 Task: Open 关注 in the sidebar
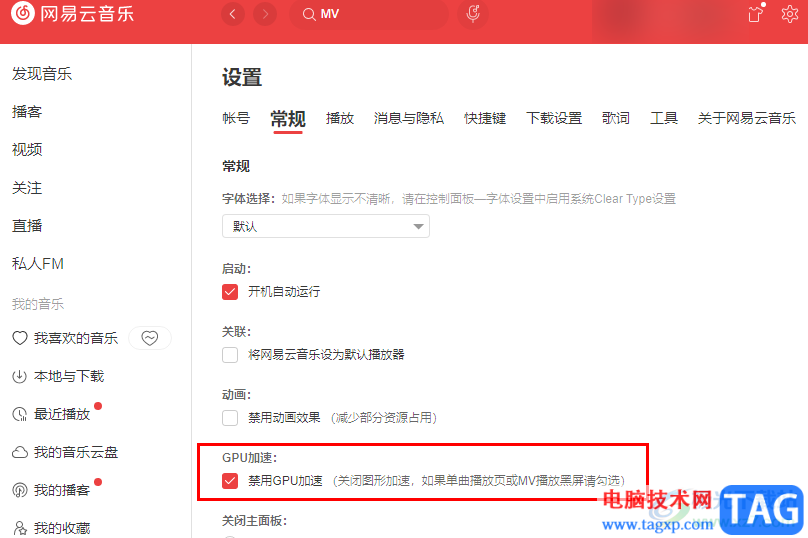[x=27, y=188]
